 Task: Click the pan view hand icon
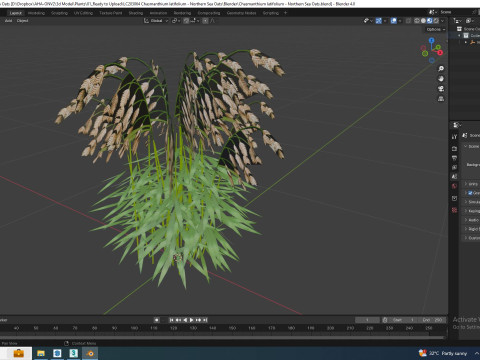(441, 79)
